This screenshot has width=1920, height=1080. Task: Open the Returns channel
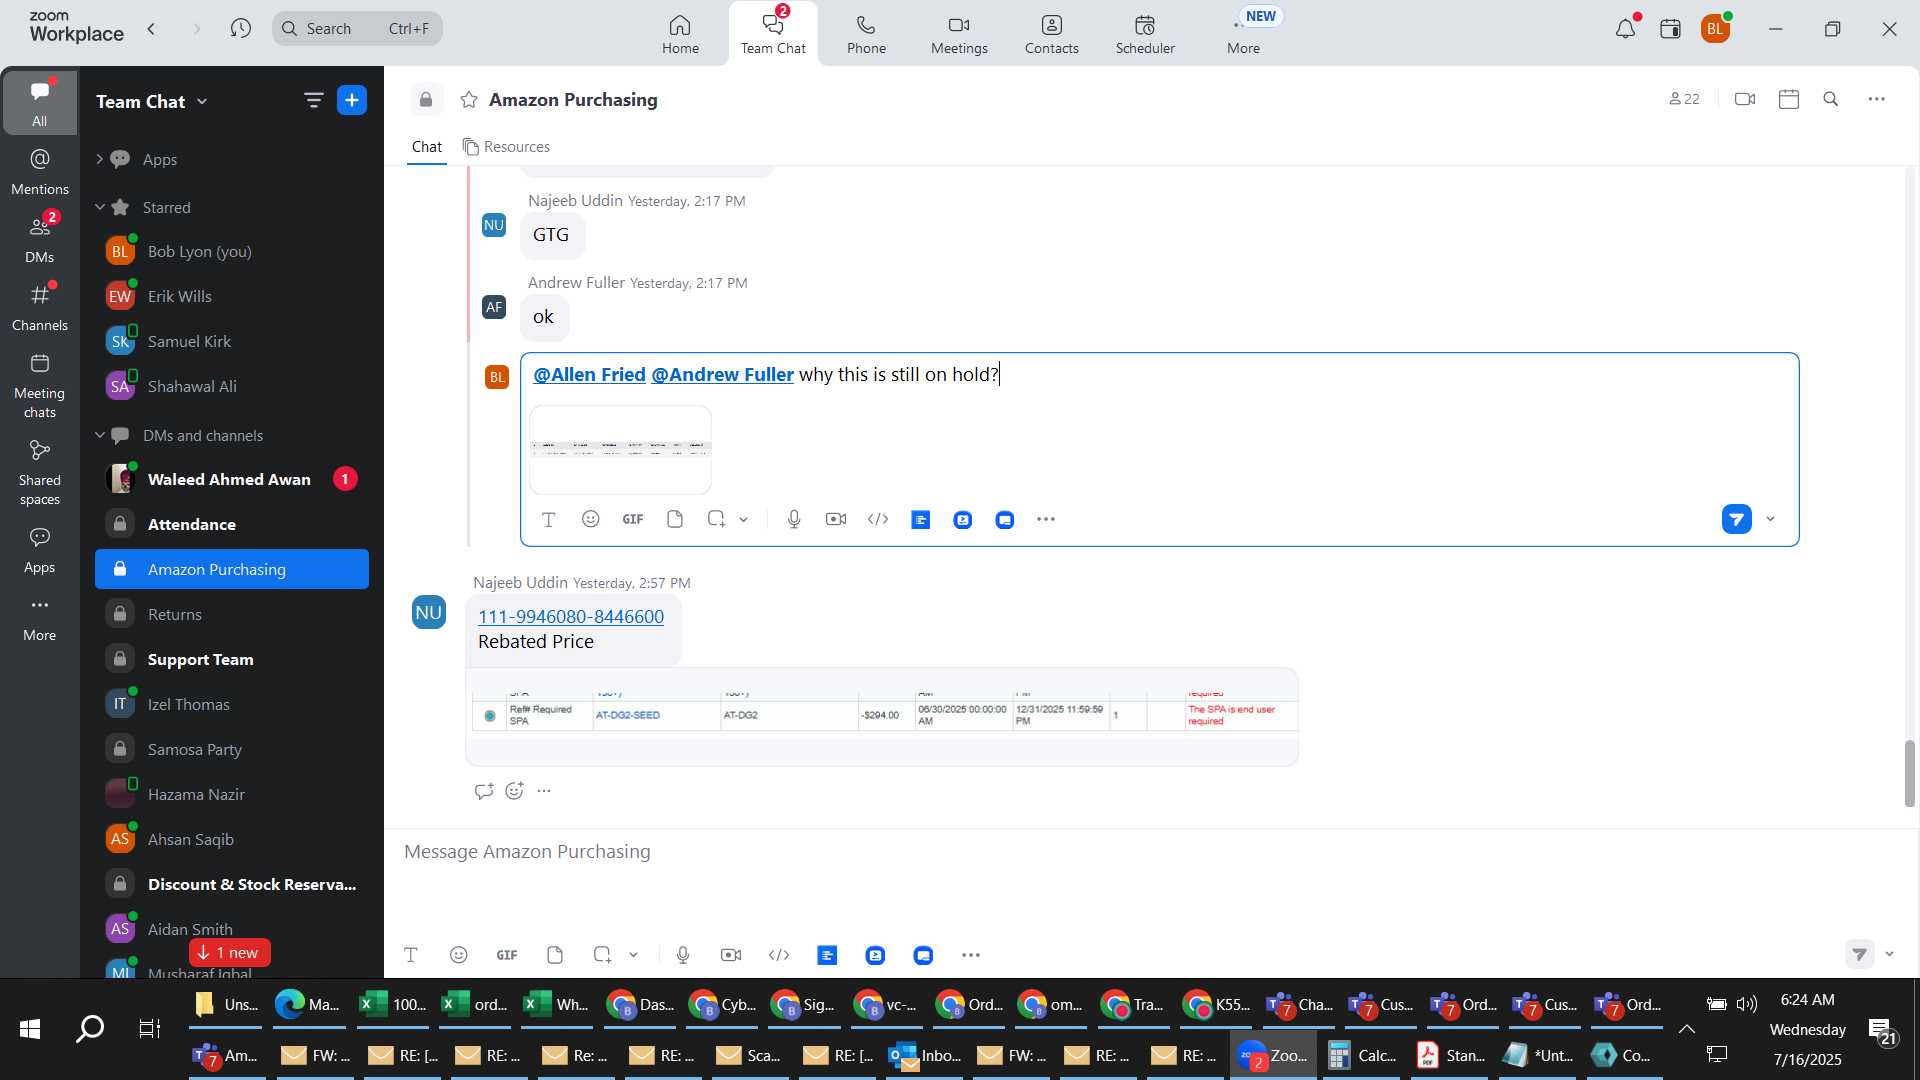point(232,614)
